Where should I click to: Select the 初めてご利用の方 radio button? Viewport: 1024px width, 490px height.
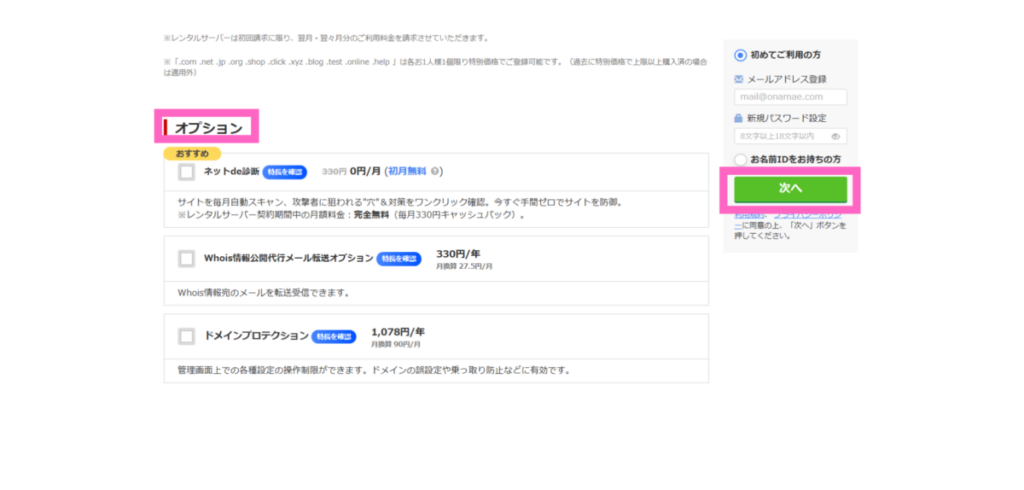(x=740, y=55)
